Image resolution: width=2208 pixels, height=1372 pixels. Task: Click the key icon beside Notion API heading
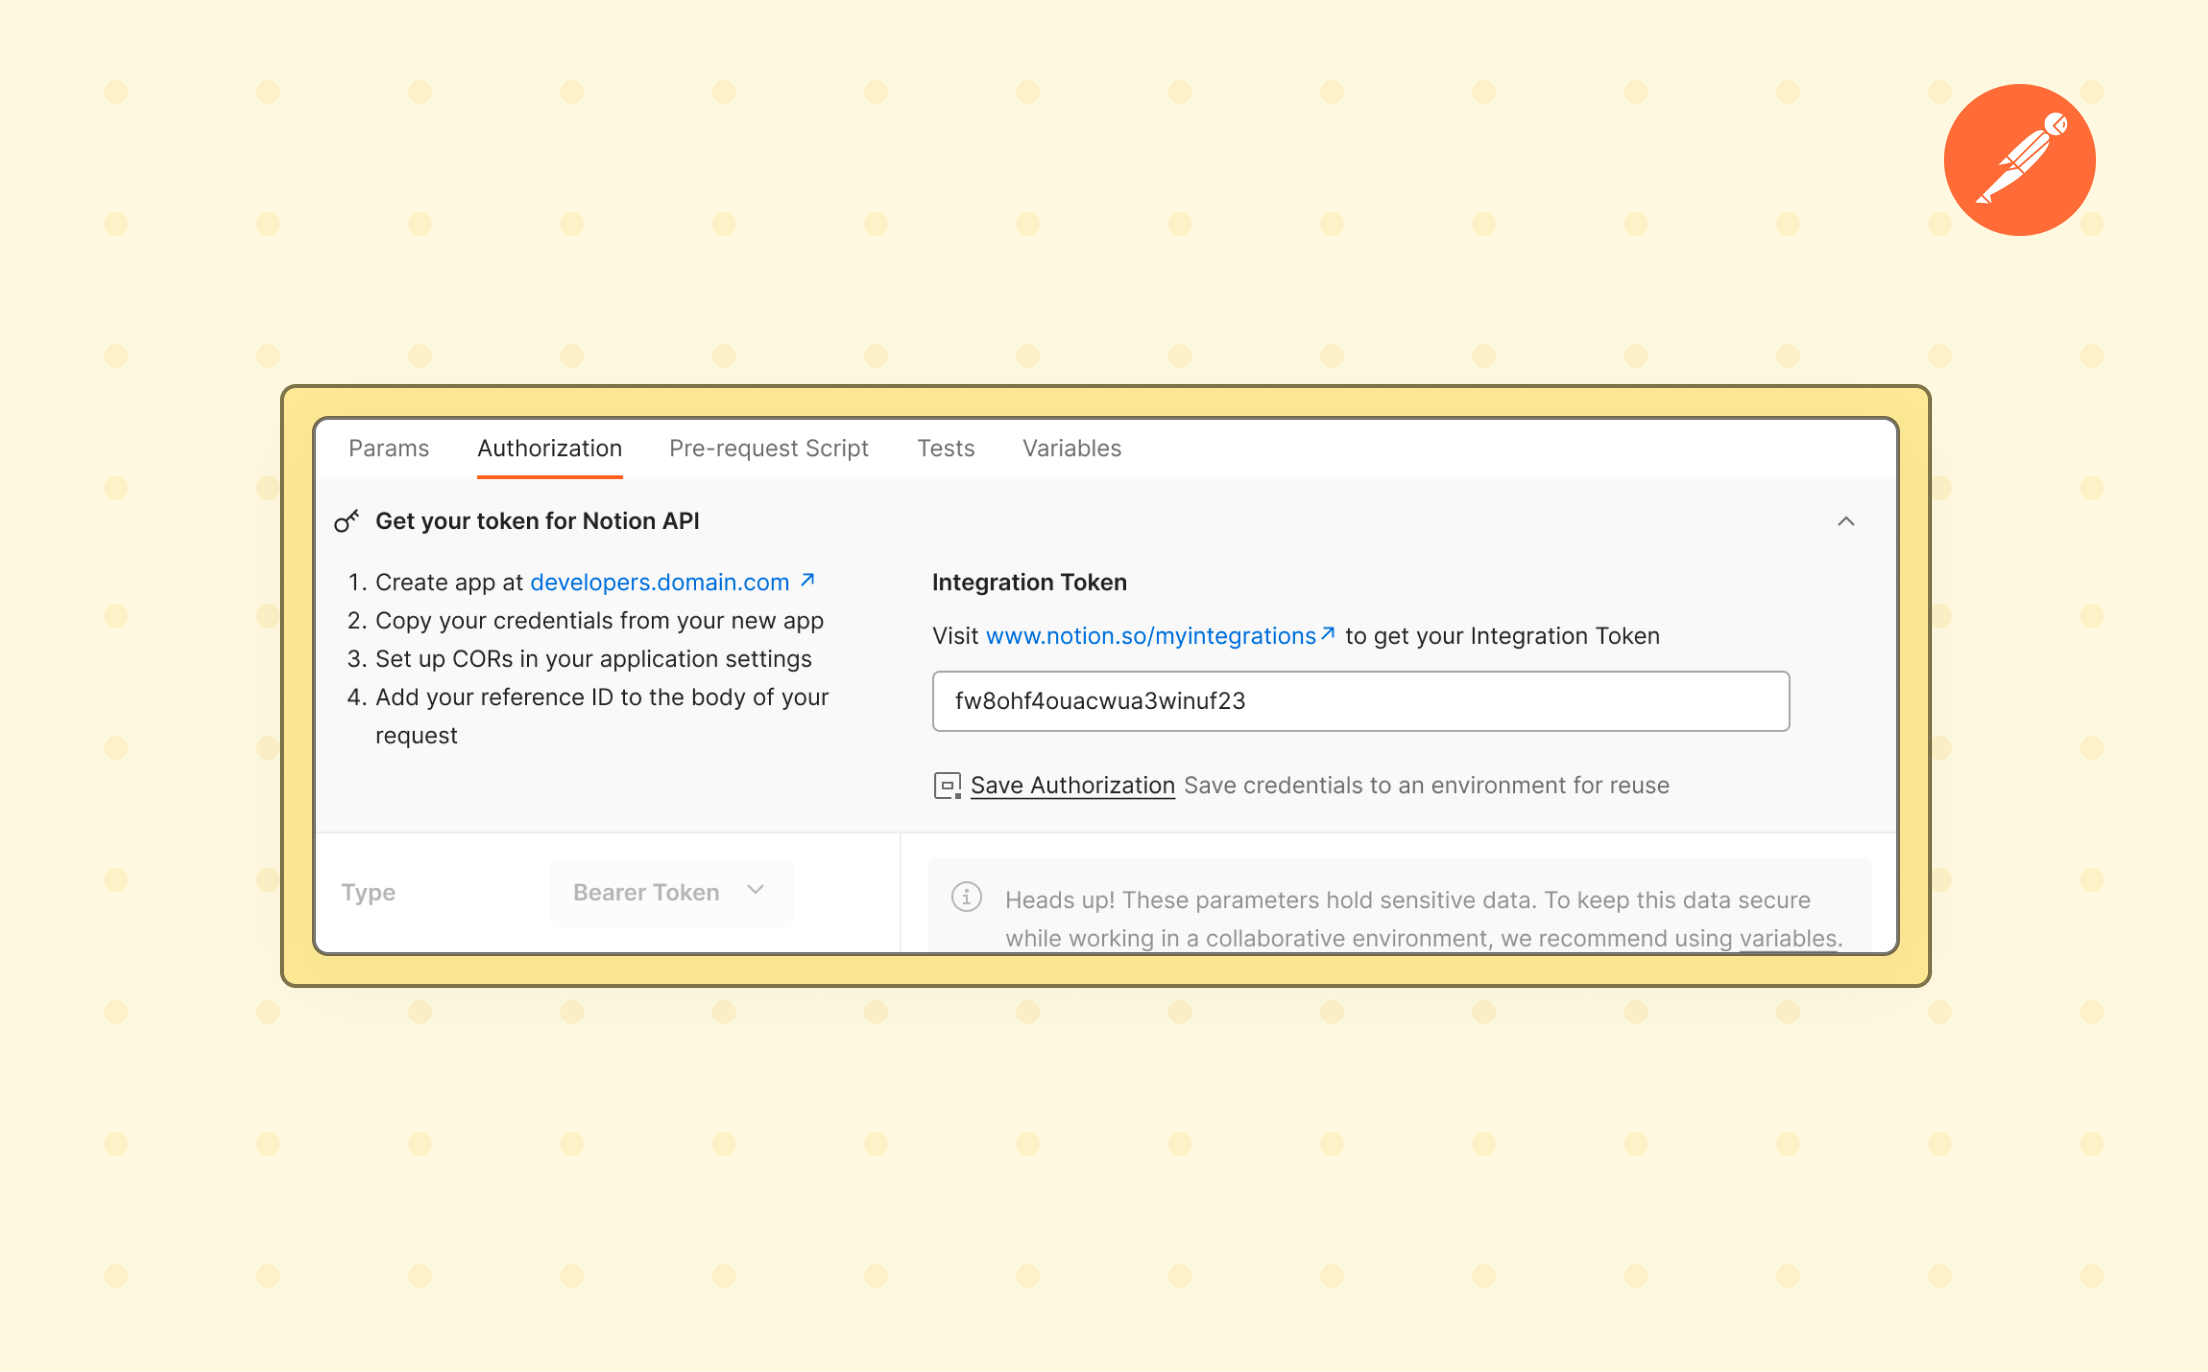[x=346, y=521]
